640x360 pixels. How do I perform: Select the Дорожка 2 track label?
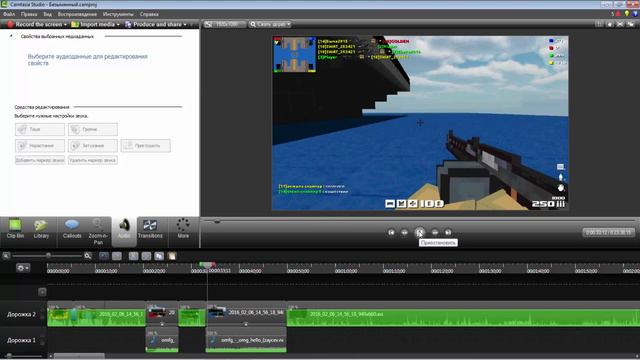pyautogui.click(x=21, y=314)
